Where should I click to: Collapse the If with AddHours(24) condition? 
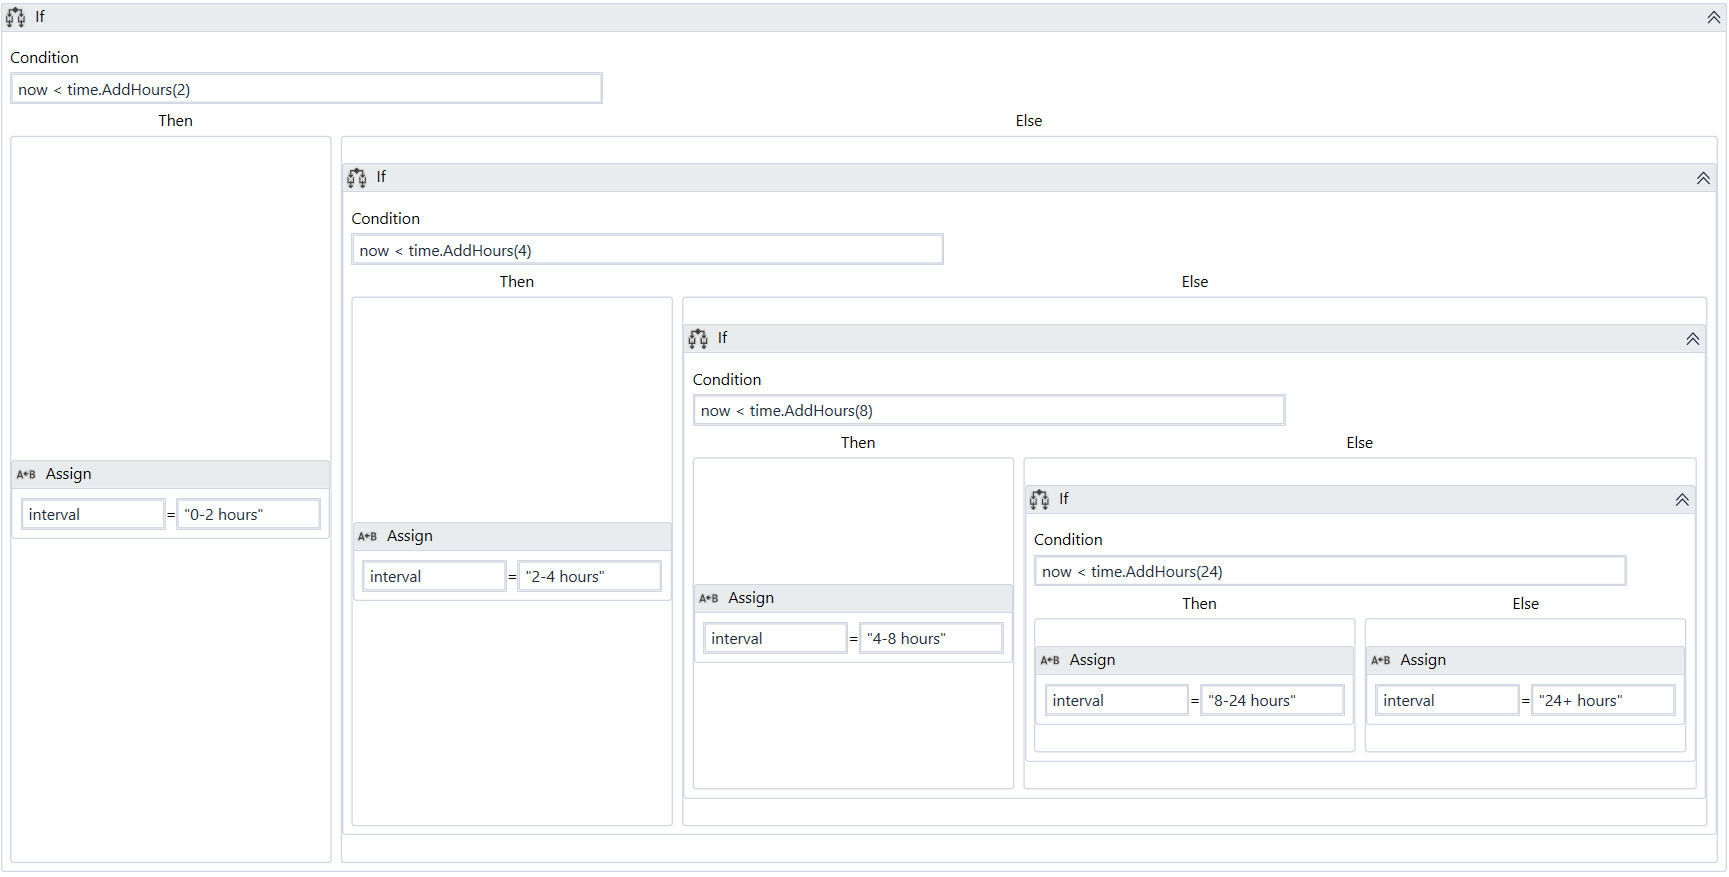point(1682,500)
